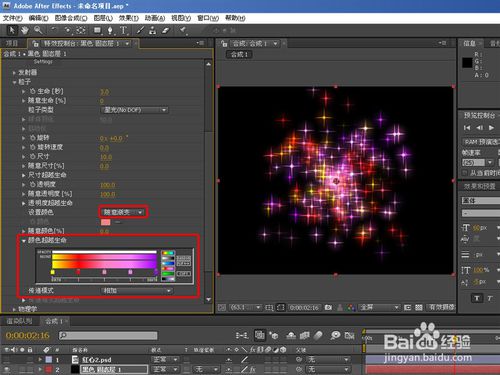The image size is (500, 375).
Task: Select the Puppet Pin tool
Action: [x=183, y=30]
